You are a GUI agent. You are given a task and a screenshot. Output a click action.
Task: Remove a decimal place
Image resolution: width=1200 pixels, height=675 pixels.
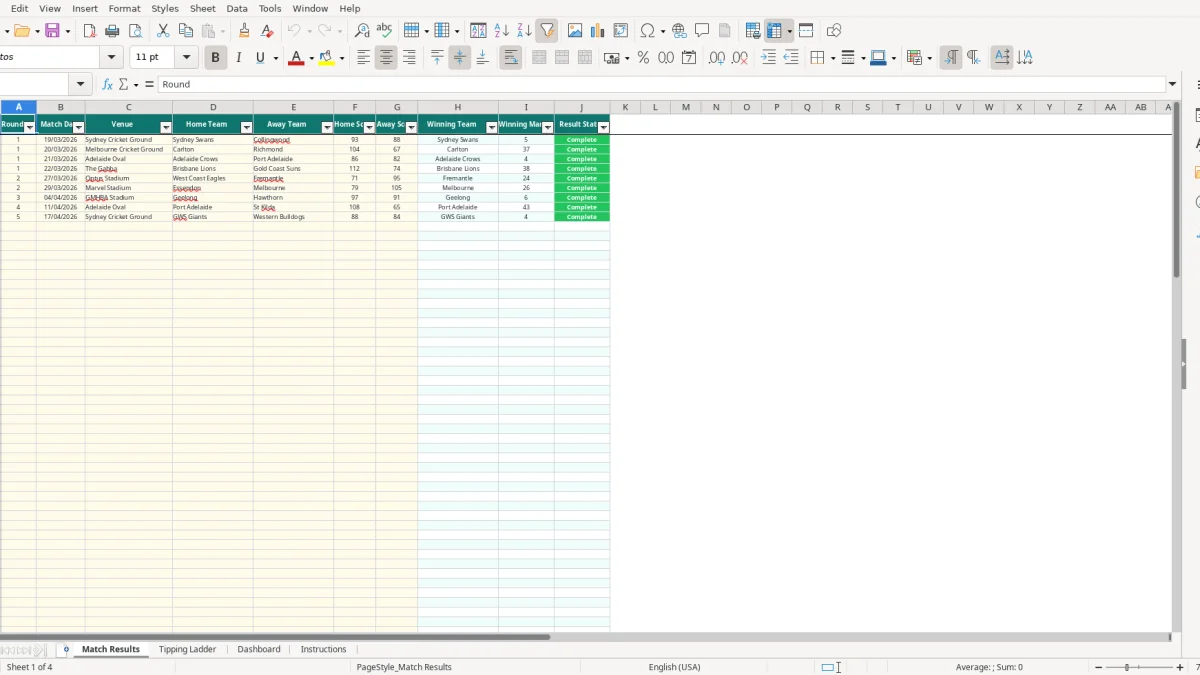pyautogui.click(x=740, y=58)
